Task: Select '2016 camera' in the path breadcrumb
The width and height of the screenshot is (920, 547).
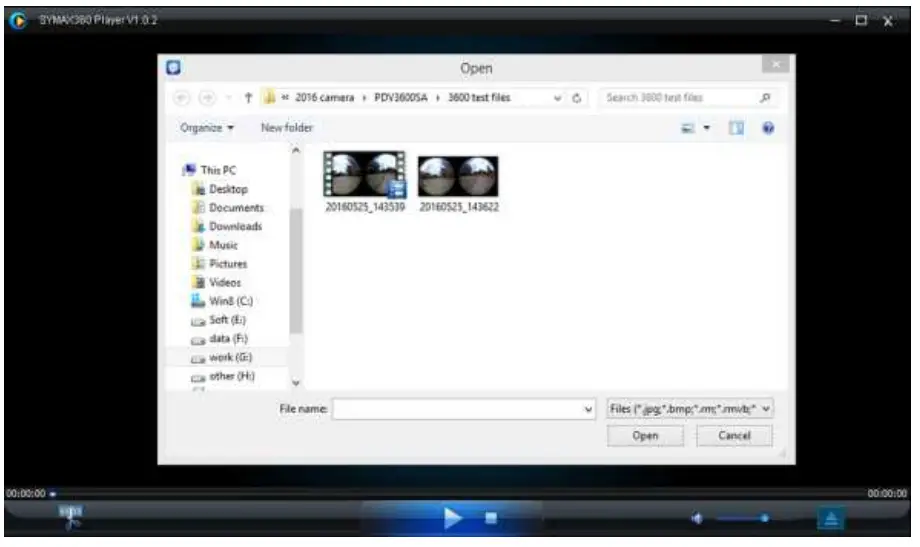Action: [324, 98]
